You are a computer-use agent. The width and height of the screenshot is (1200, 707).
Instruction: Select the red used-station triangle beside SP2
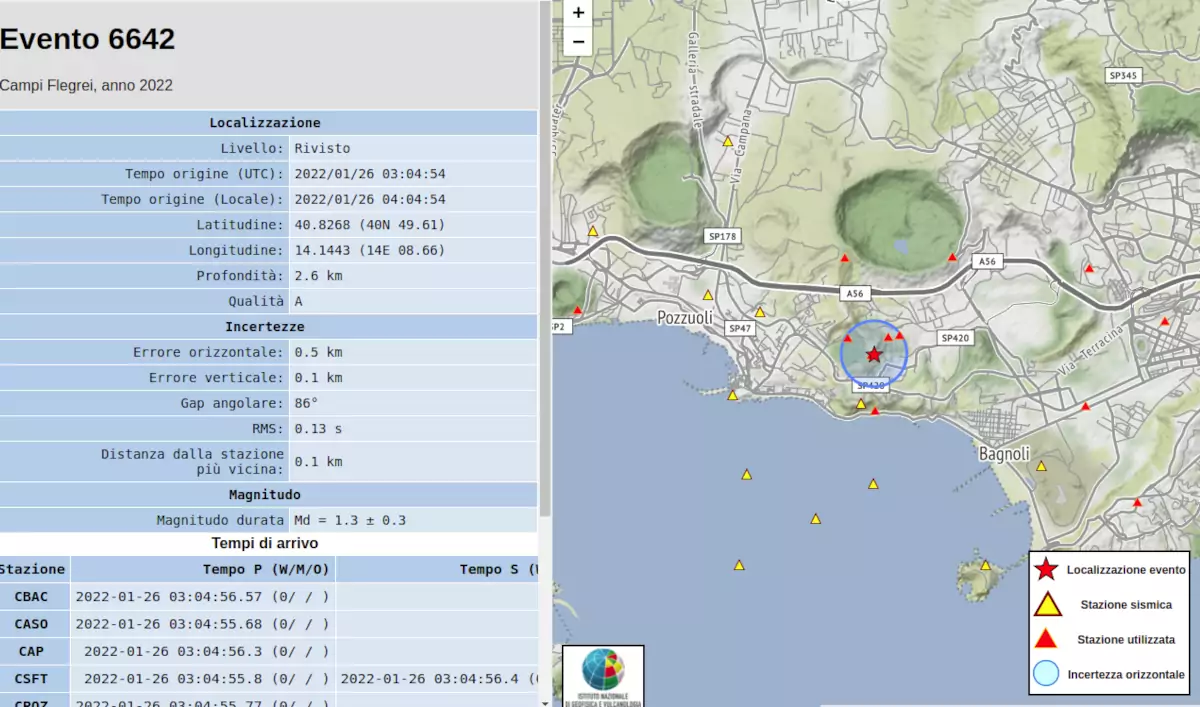click(577, 310)
